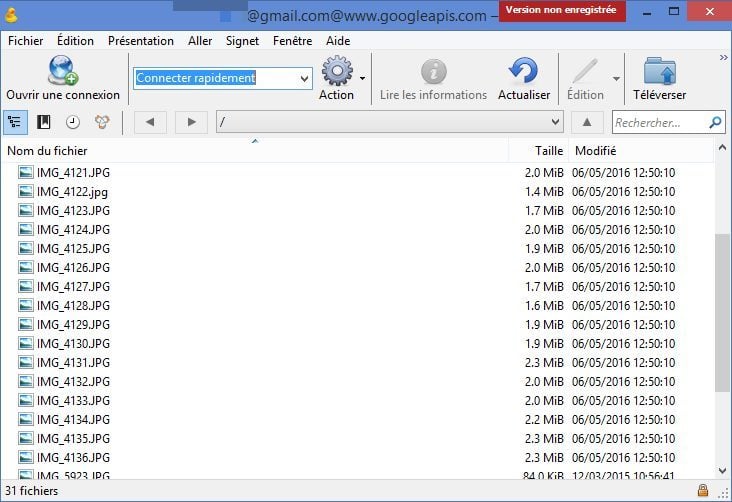Viewport: 732px width, 502px height.
Task: Click Lire les informations icon
Action: coord(433,72)
